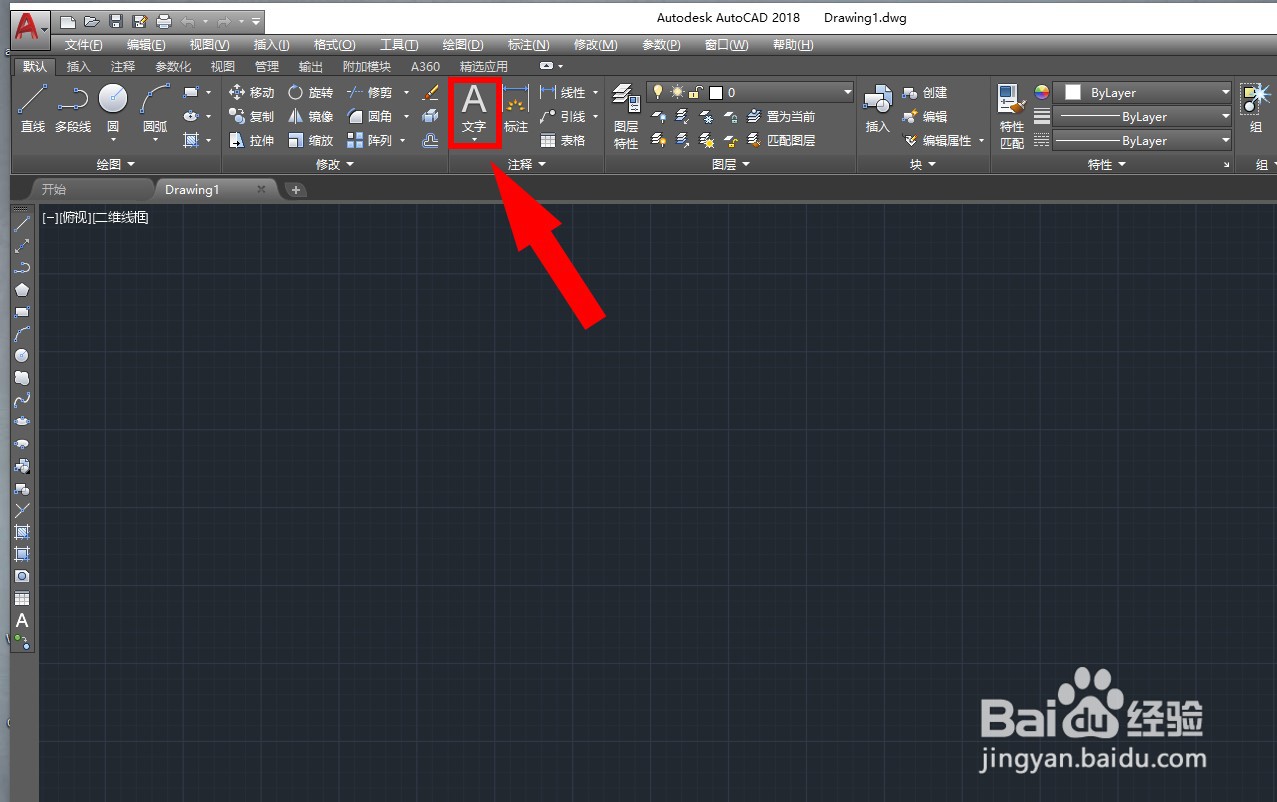Click 创建 create block button

pos(925,92)
